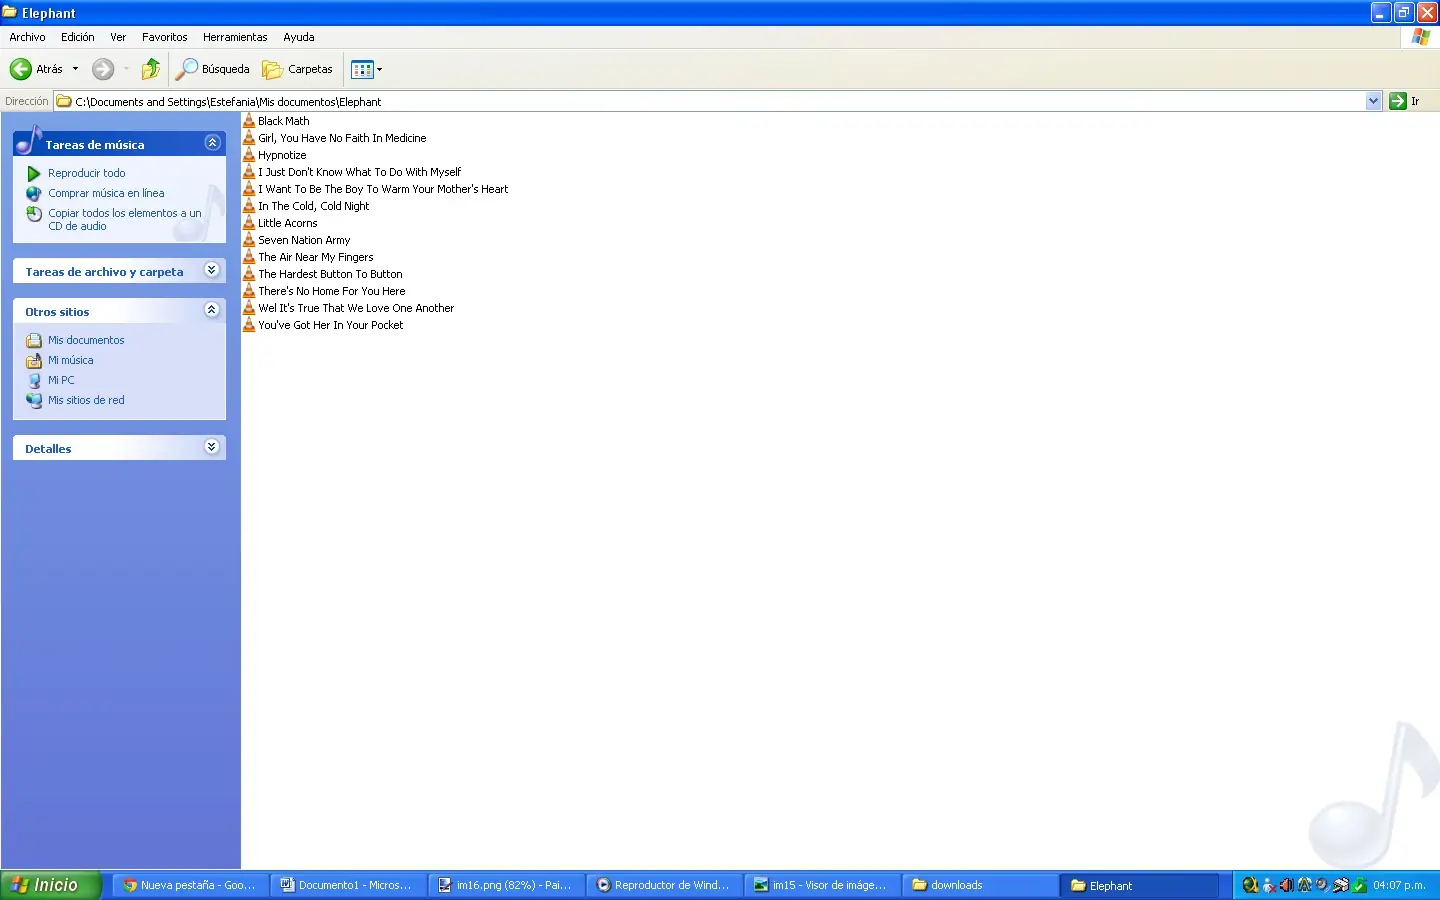Image resolution: width=1440 pixels, height=900 pixels.
Task: Click the system tray clock
Action: [1399, 885]
